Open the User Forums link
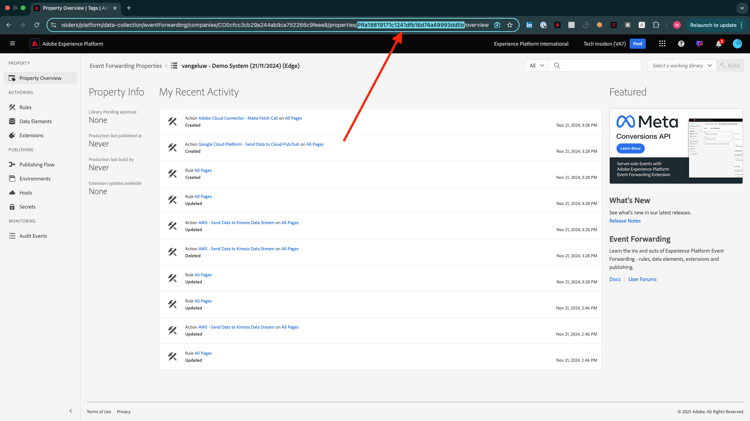The width and height of the screenshot is (750, 421). pyautogui.click(x=642, y=279)
